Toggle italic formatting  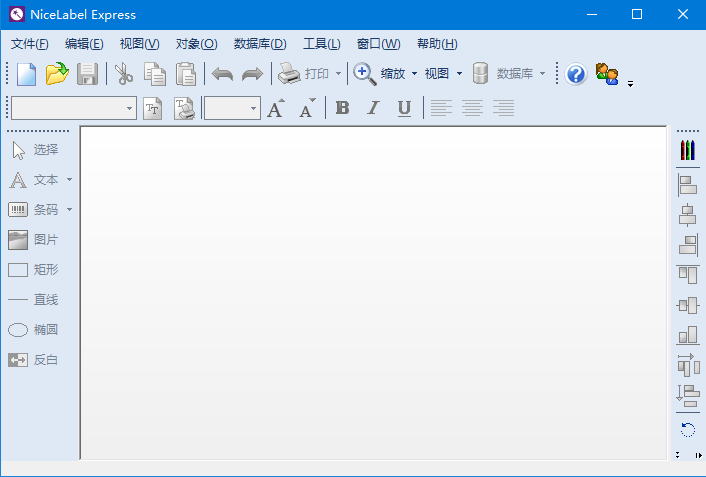[373, 108]
